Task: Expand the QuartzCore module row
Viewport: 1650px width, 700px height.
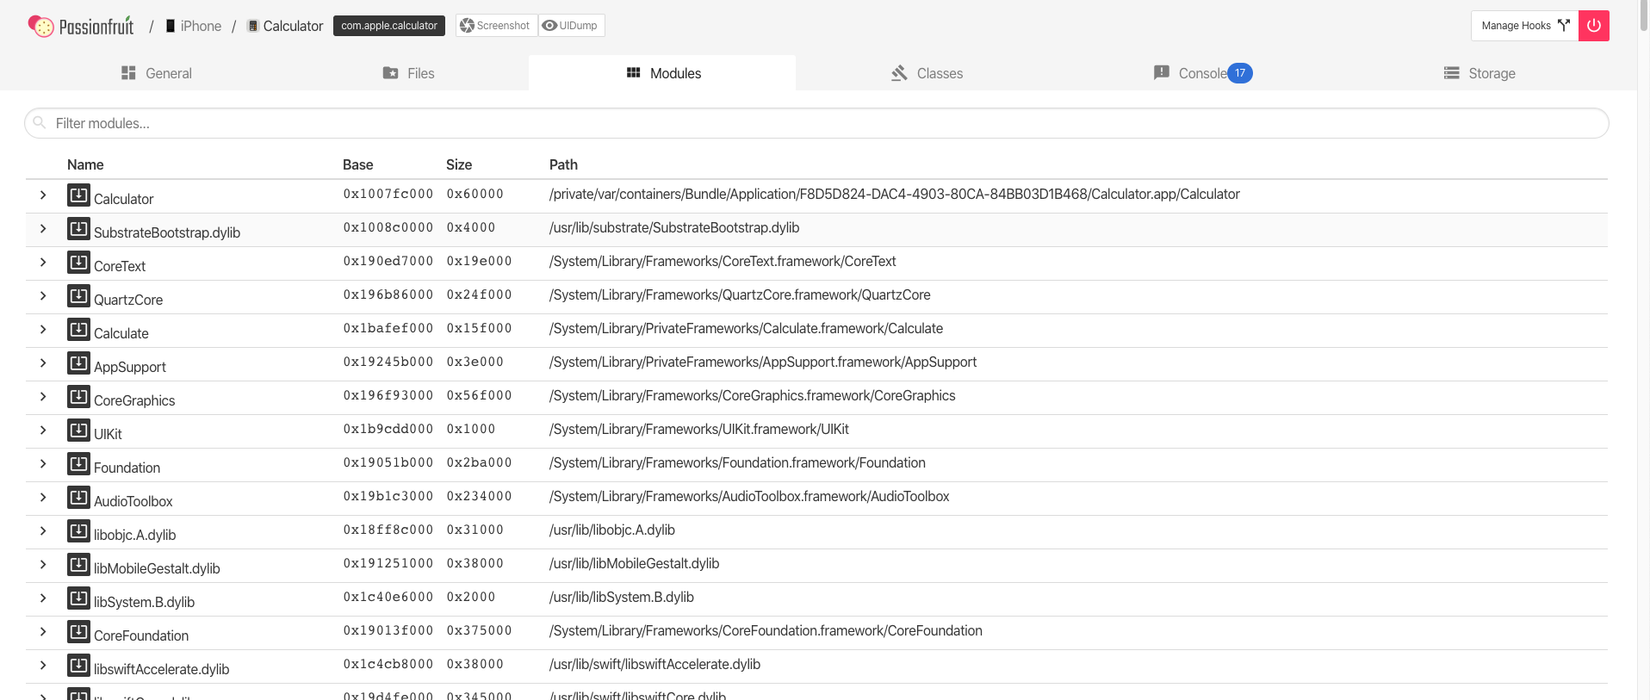Action: pos(43,296)
